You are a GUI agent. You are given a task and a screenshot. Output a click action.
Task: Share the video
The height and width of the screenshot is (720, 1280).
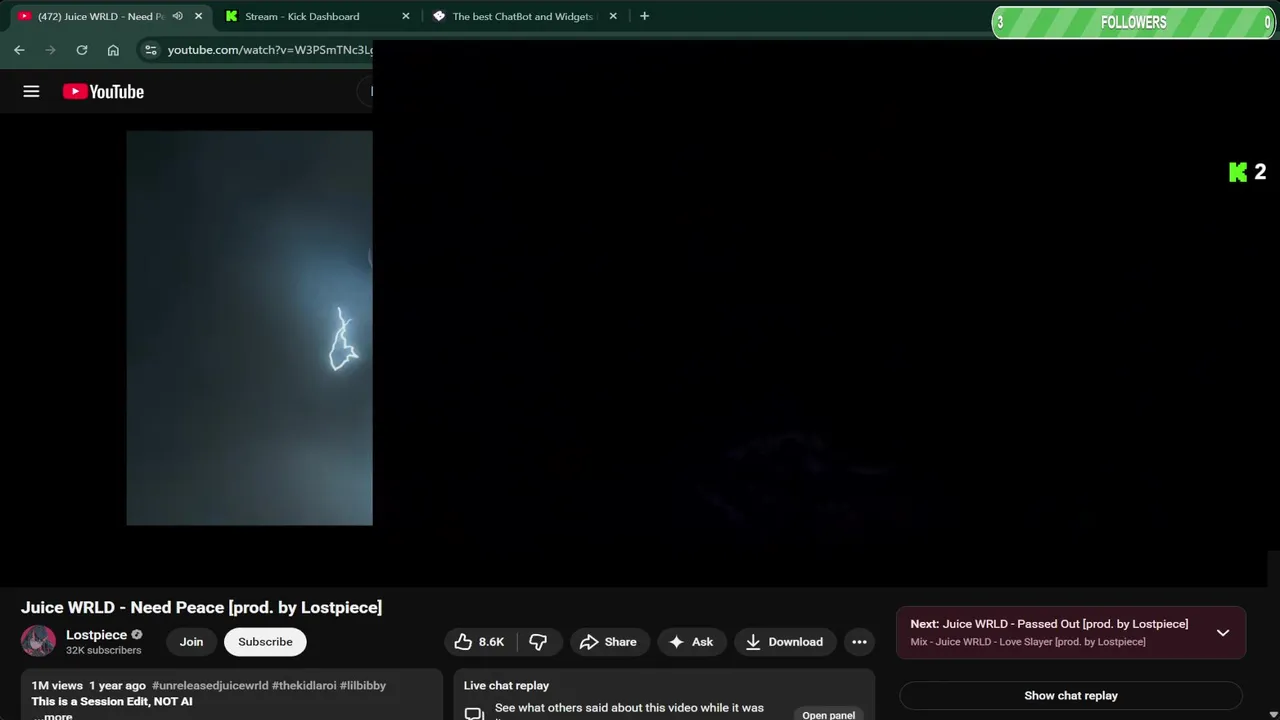point(608,642)
